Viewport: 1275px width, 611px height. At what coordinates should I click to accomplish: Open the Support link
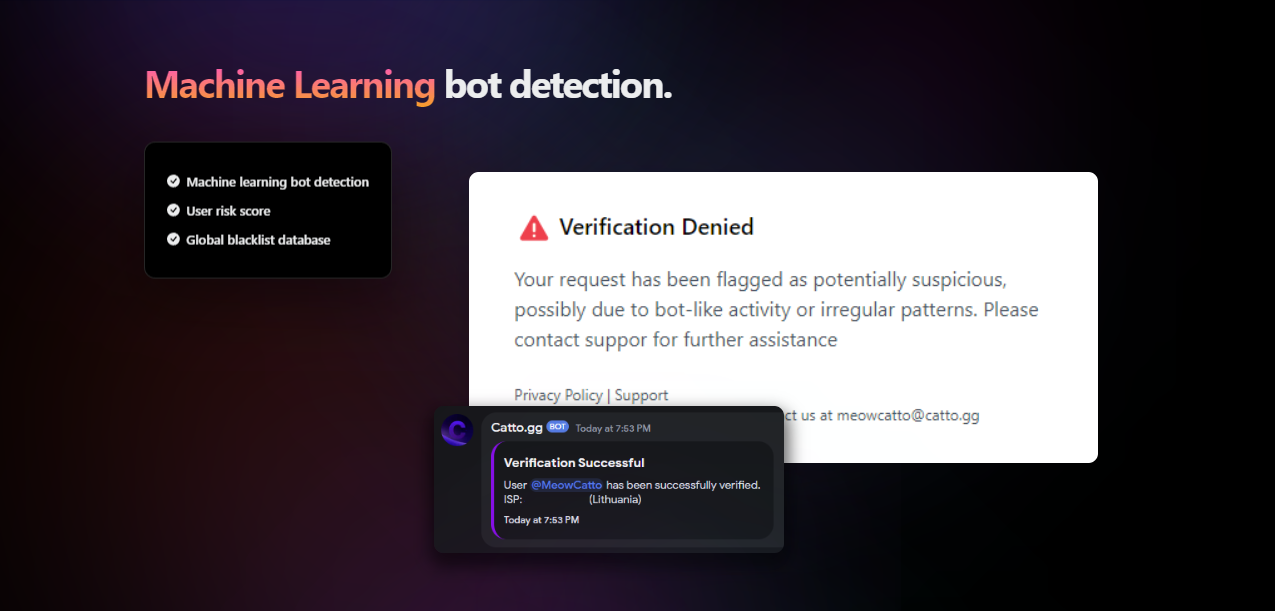pyautogui.click(x=641, y=395)
